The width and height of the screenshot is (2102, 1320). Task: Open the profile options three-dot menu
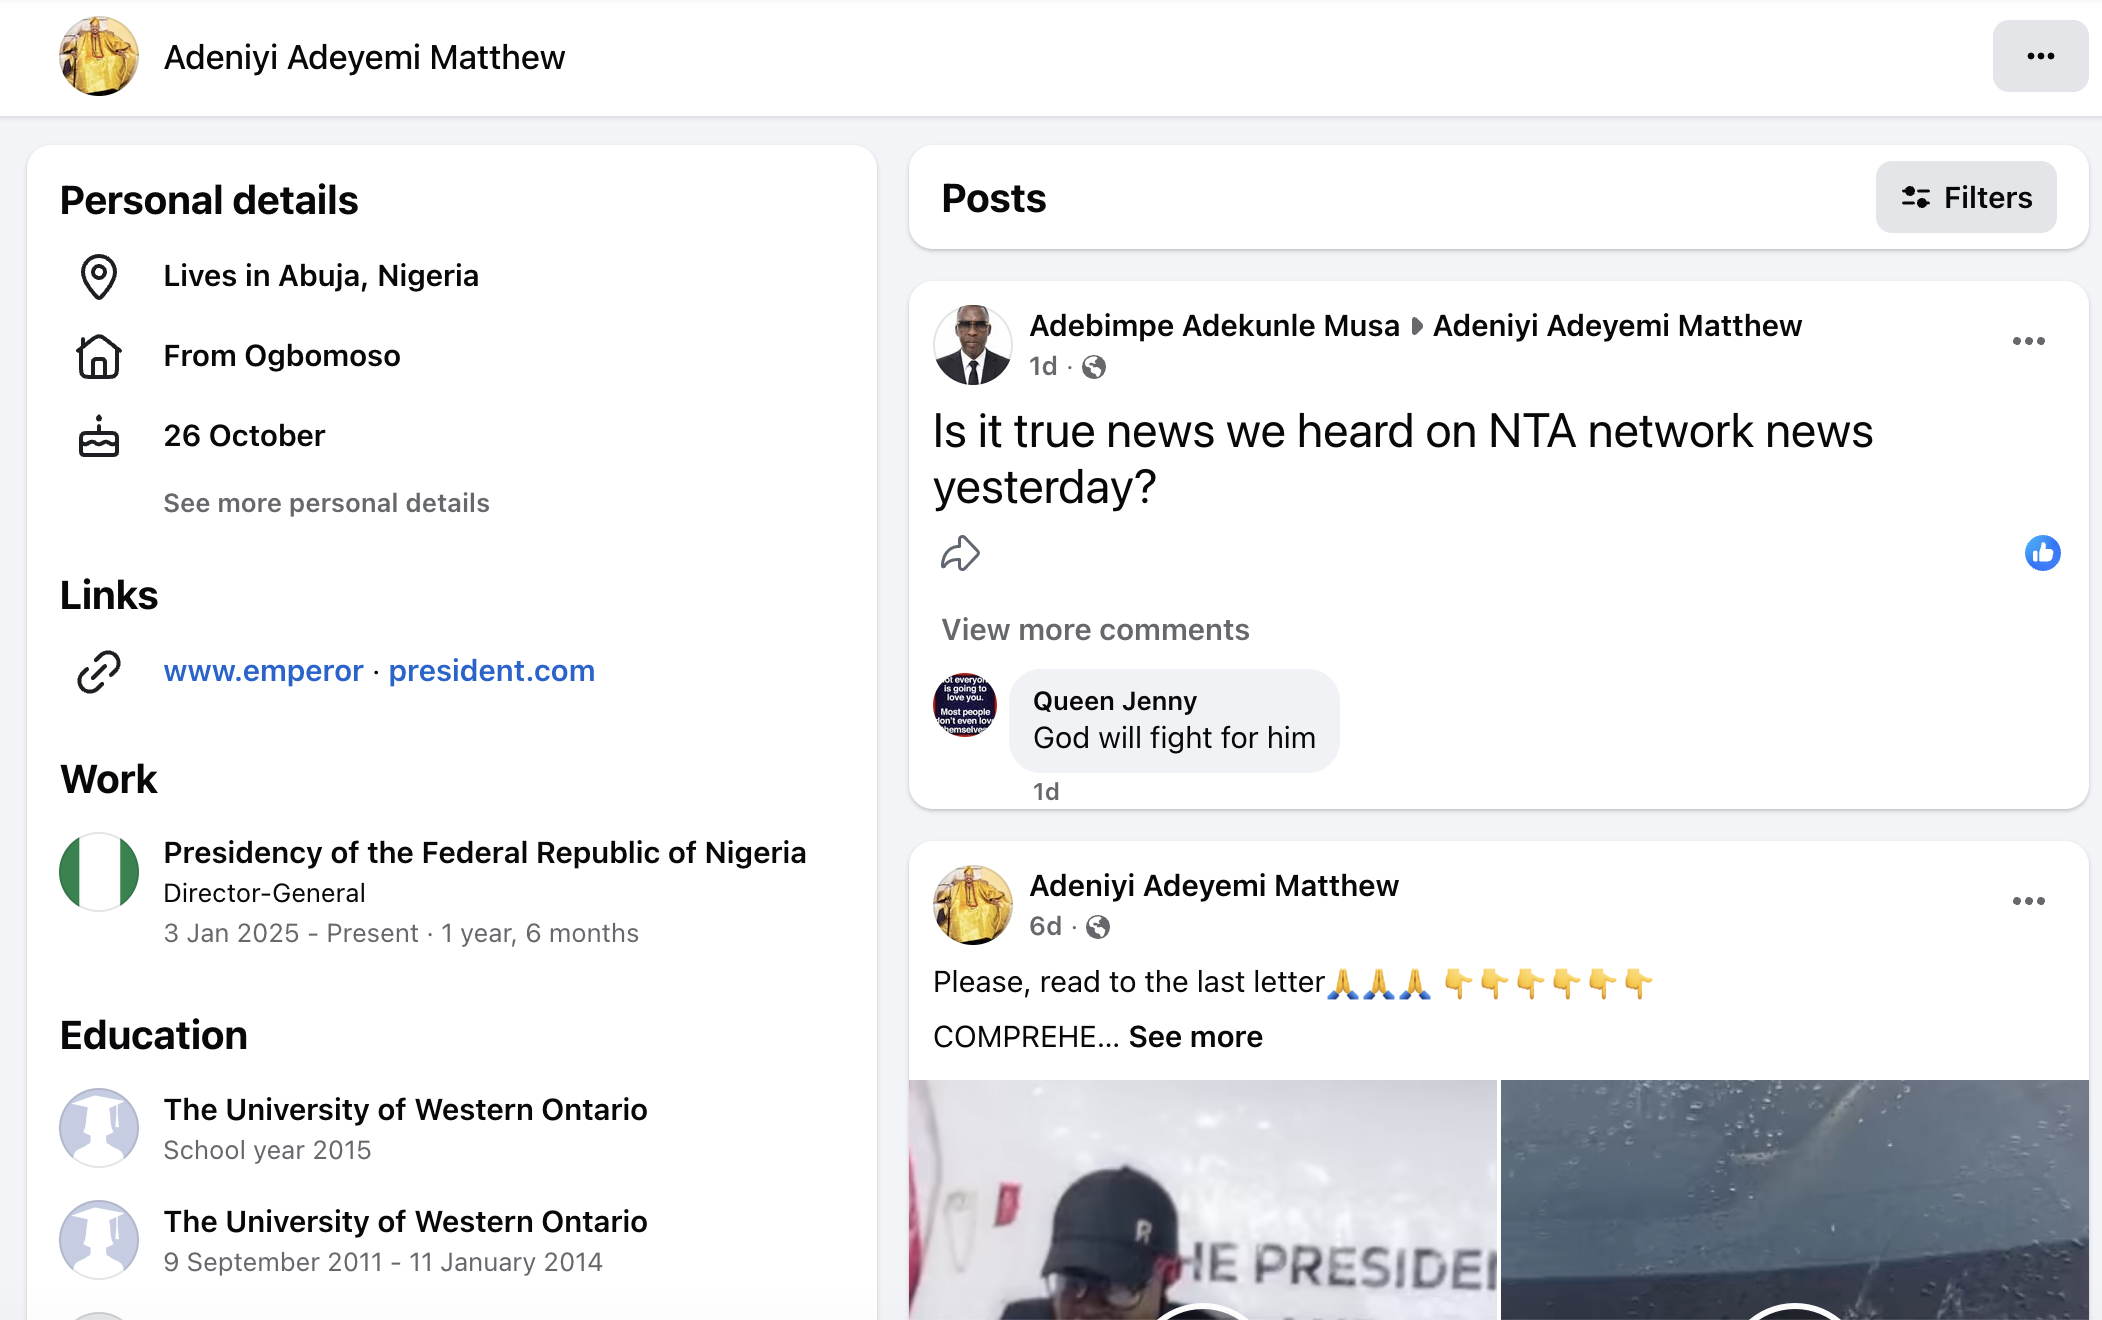click(2039, 56)
